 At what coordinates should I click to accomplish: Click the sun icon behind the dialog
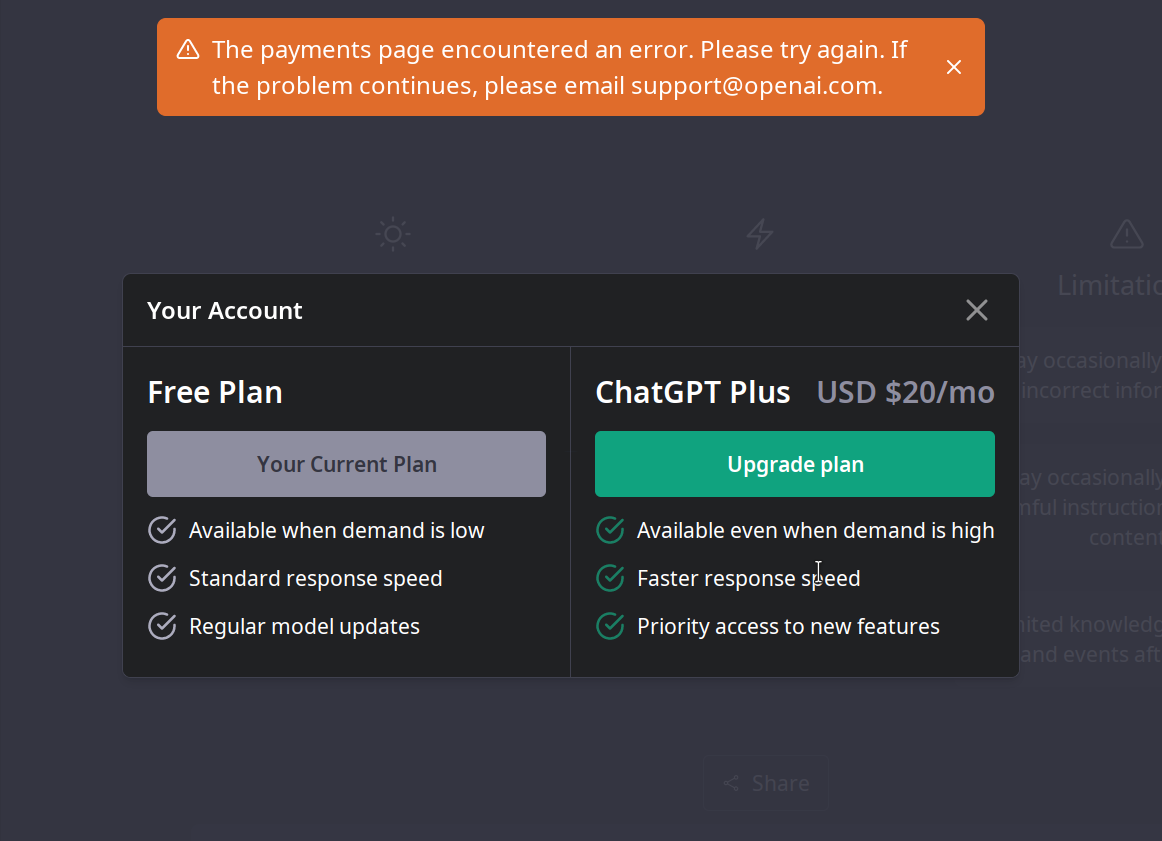point(393,235)
